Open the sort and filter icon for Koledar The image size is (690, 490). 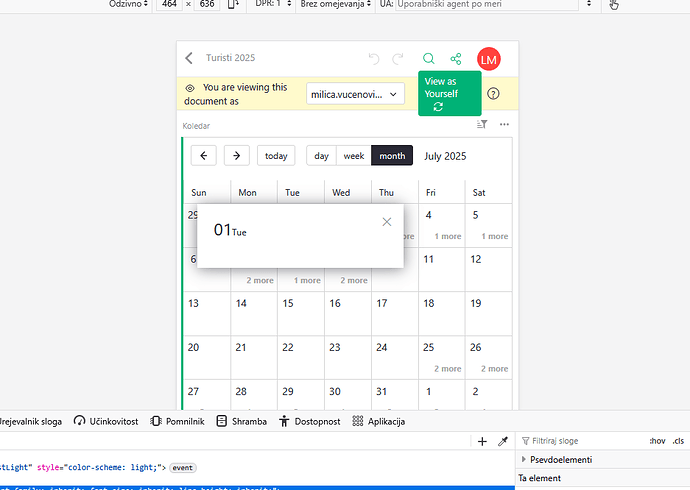482,124
